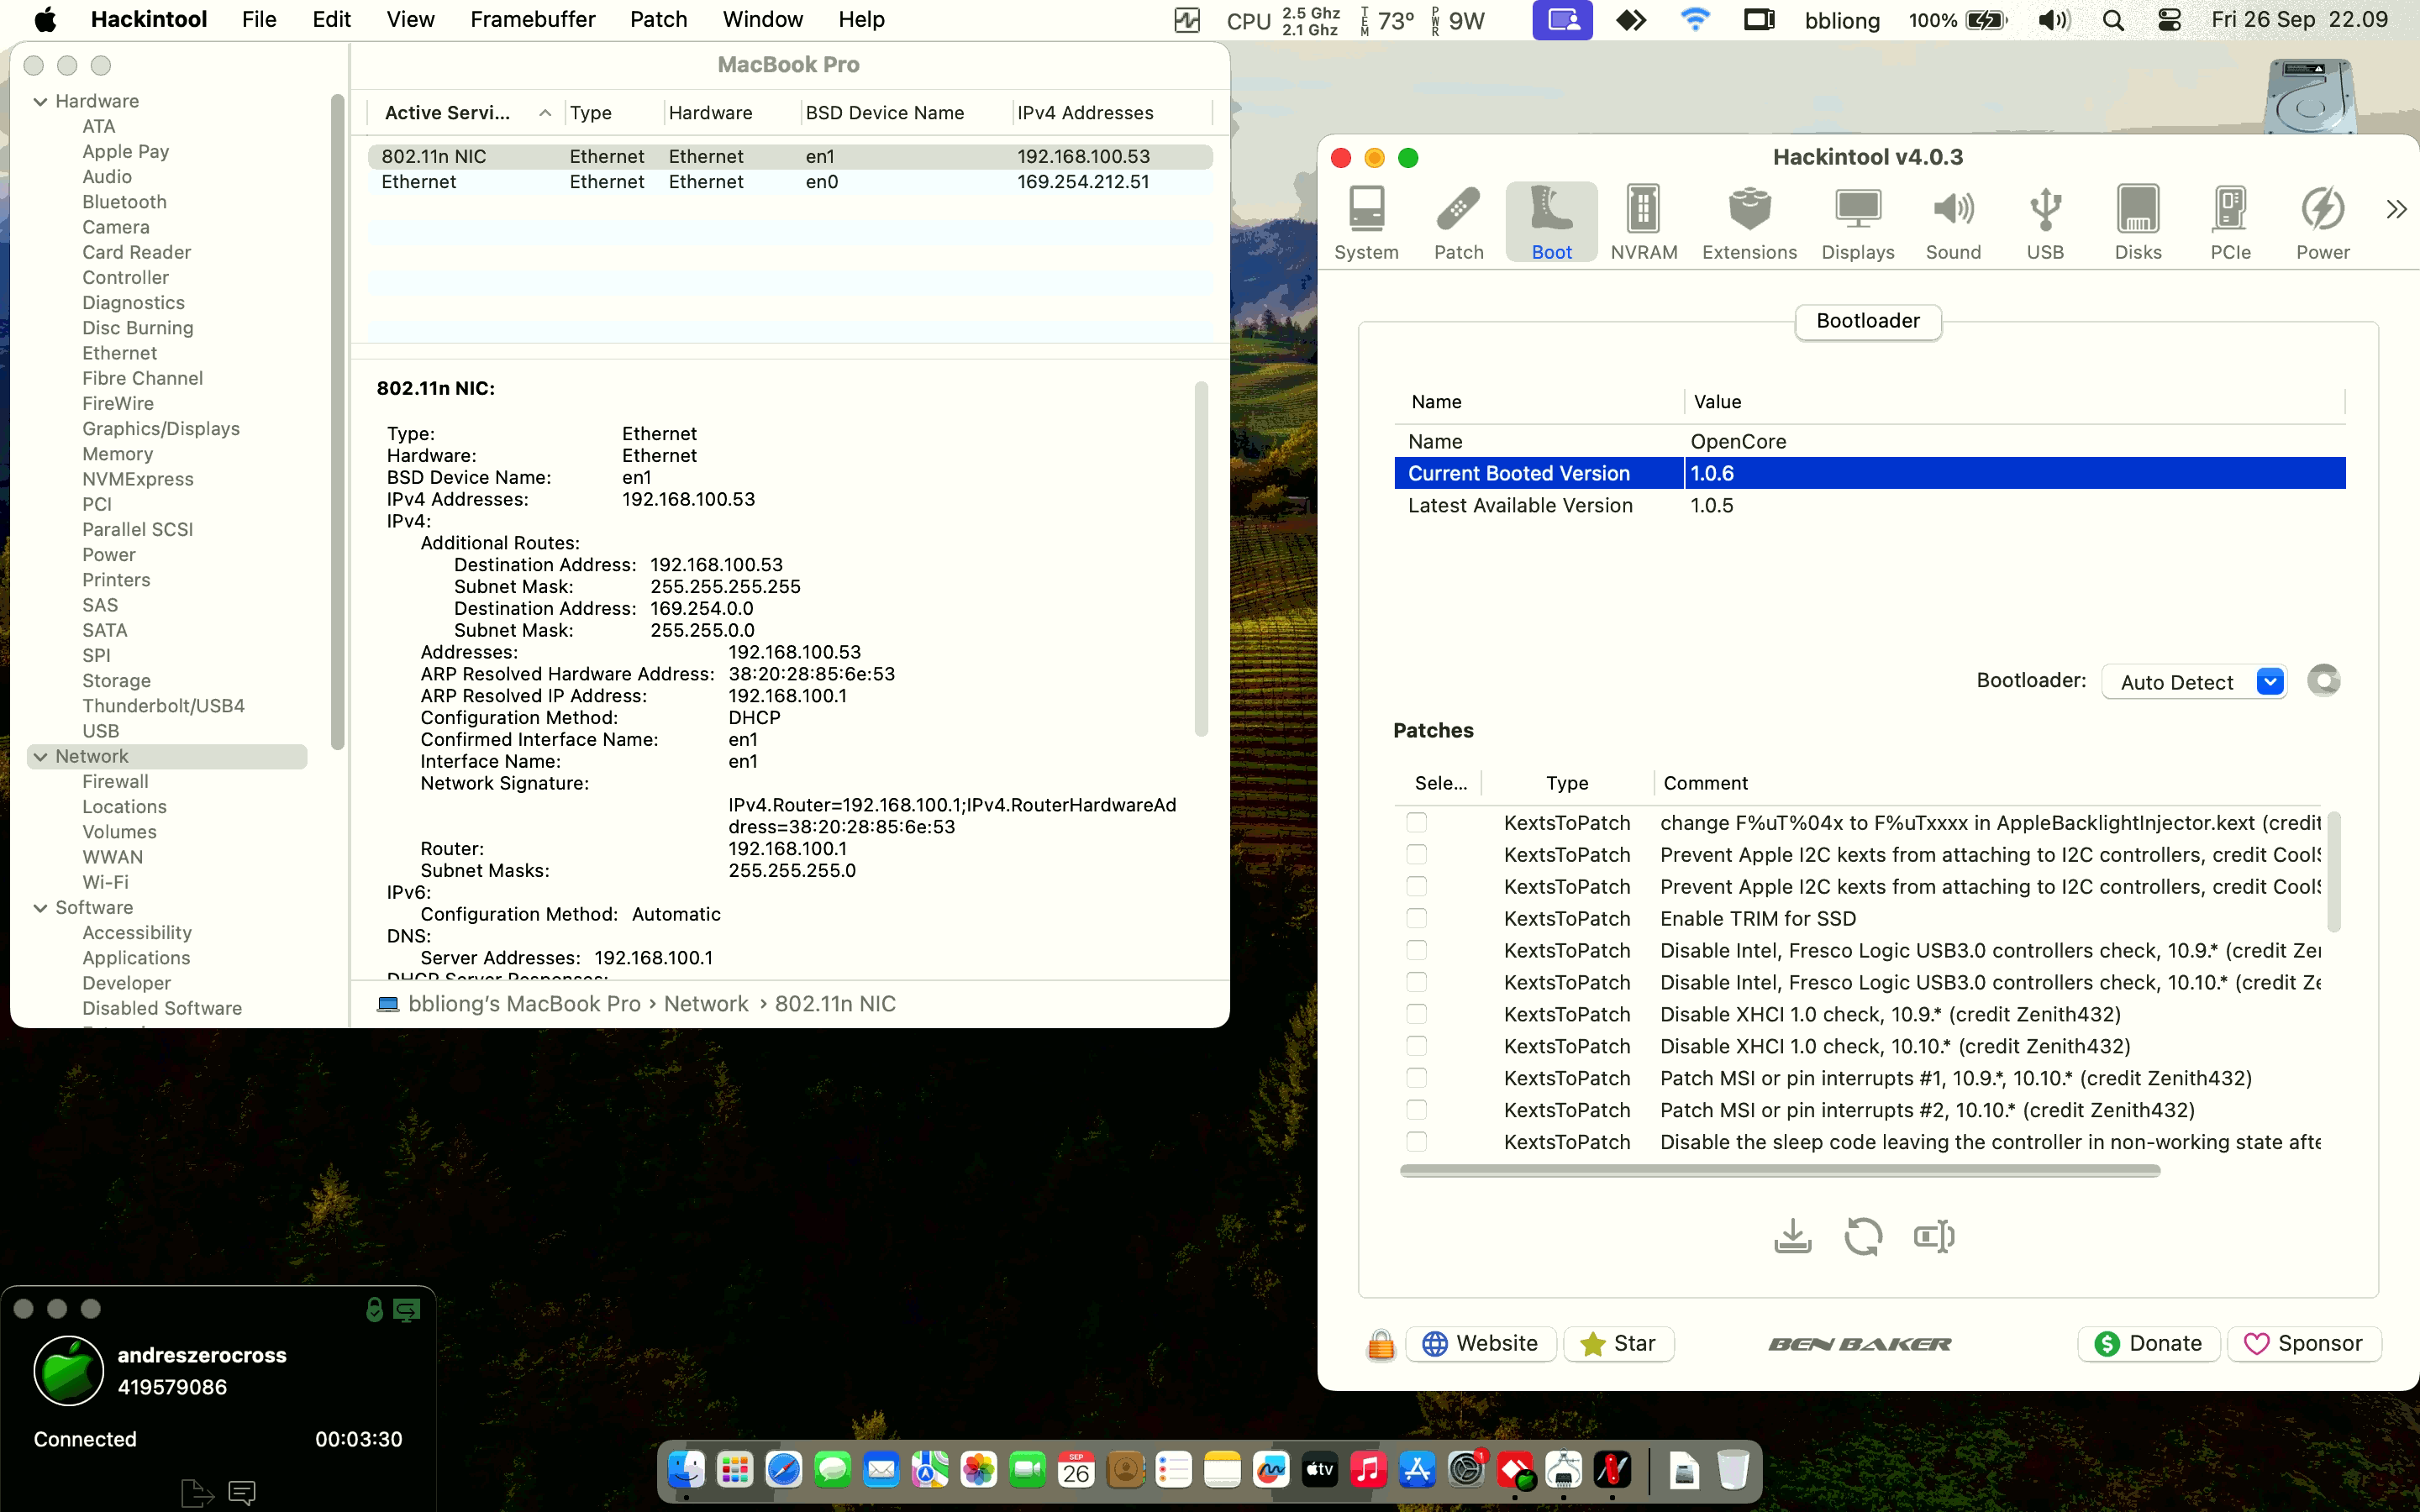Open the Power toolbar icon
Image resolution: width=2420 pixels, height=1512 pixels.
point(2322,223)
